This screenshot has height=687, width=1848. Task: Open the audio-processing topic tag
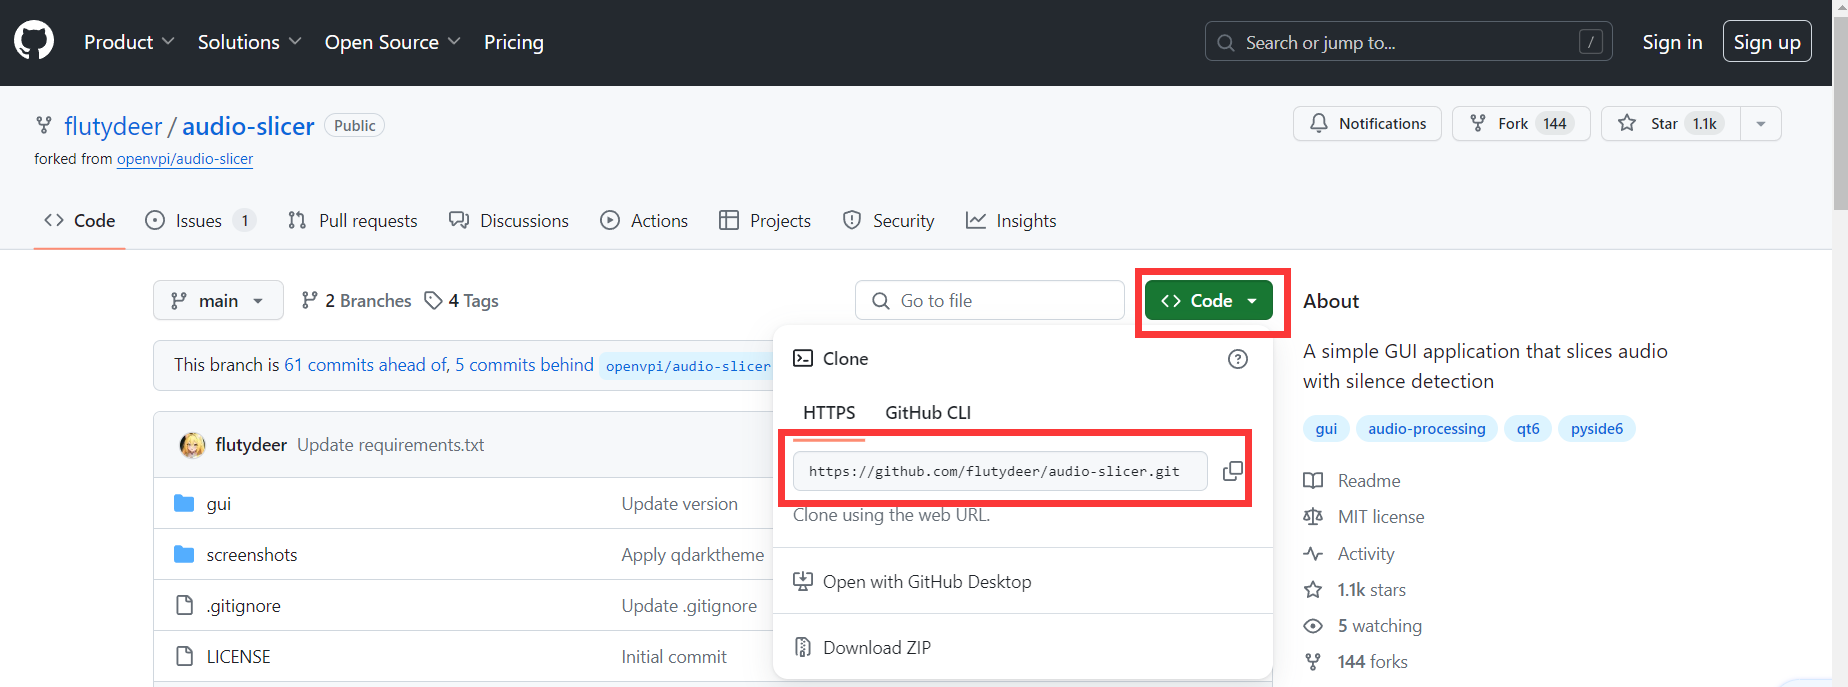click(x=1427, y=429)
